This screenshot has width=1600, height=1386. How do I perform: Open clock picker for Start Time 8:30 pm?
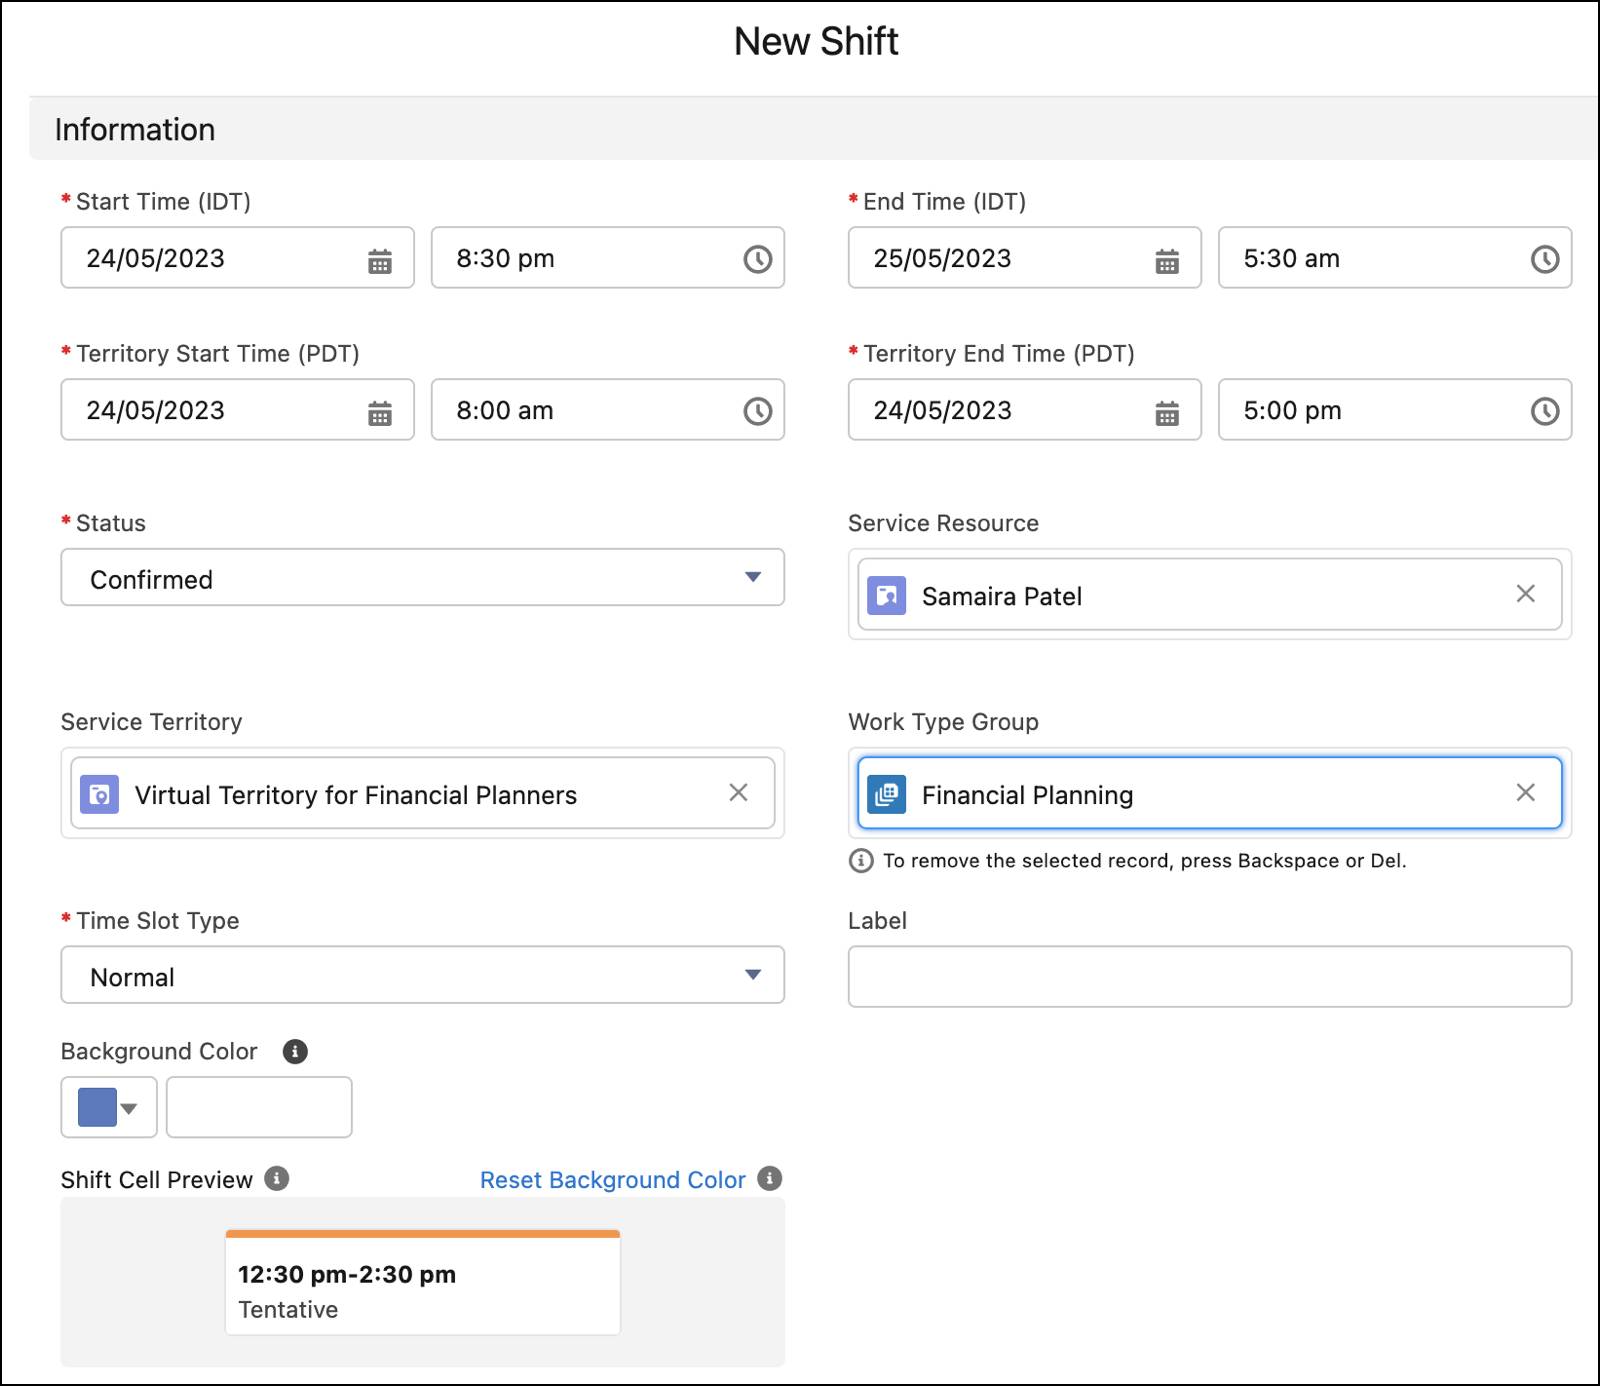757,260
